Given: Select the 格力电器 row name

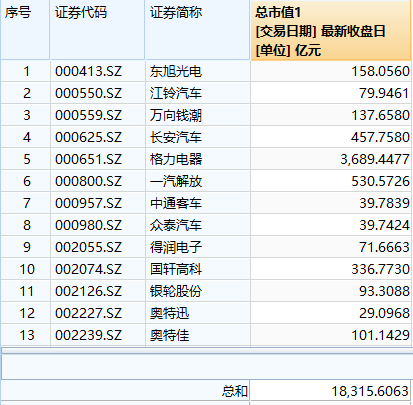Looking at the screenshot, I should [x=198, y=159].
